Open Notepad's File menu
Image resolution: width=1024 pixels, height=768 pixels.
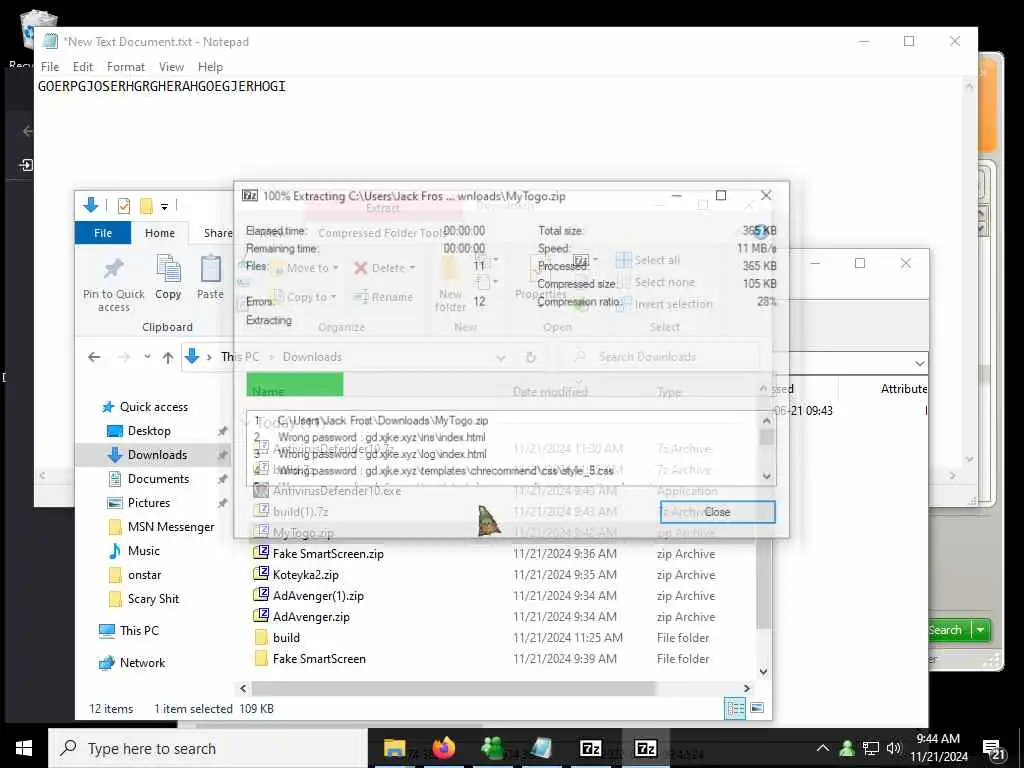click(x=50, y=67)
